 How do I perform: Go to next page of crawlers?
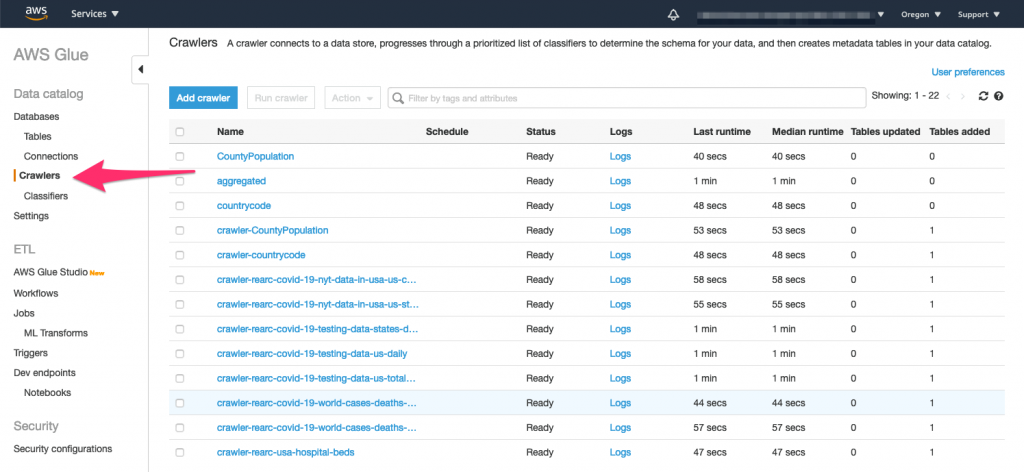tap(963, 97)
